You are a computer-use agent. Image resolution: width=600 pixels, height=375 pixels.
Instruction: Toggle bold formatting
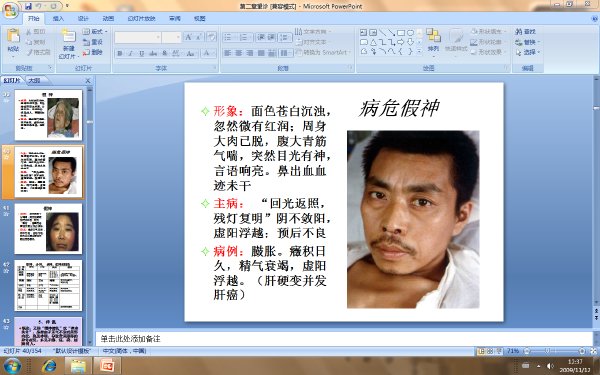120,53
